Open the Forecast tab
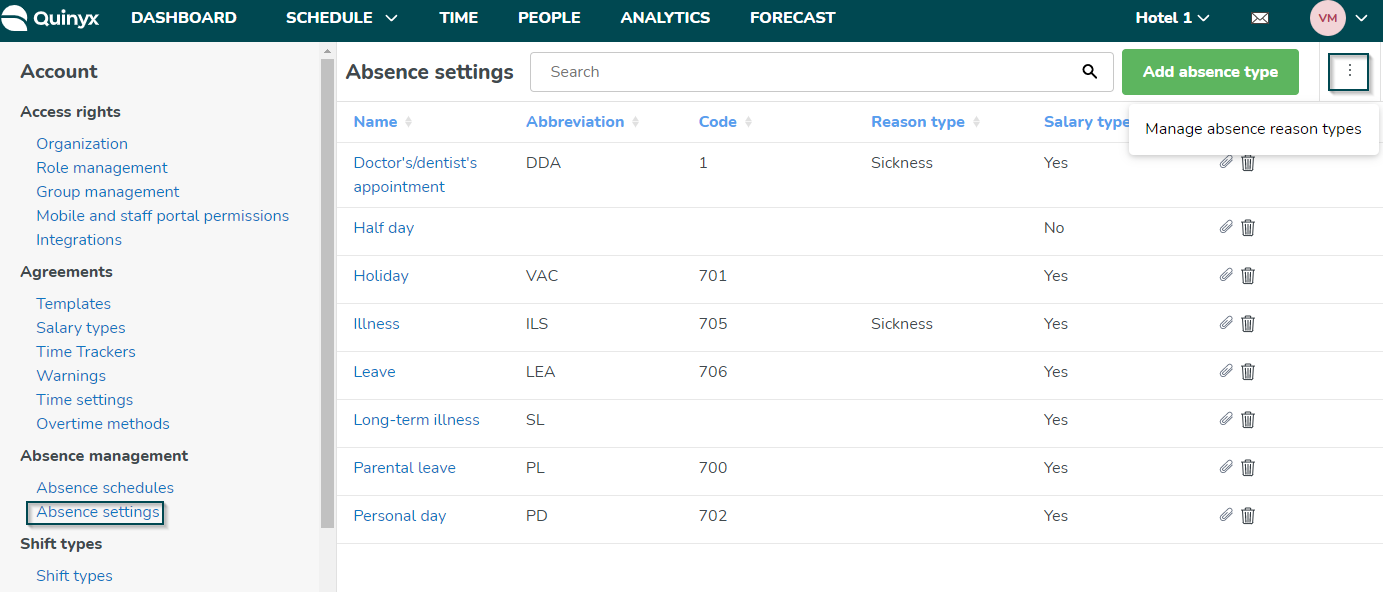Screen dimensions: 1383x592 tap(792, 18)
